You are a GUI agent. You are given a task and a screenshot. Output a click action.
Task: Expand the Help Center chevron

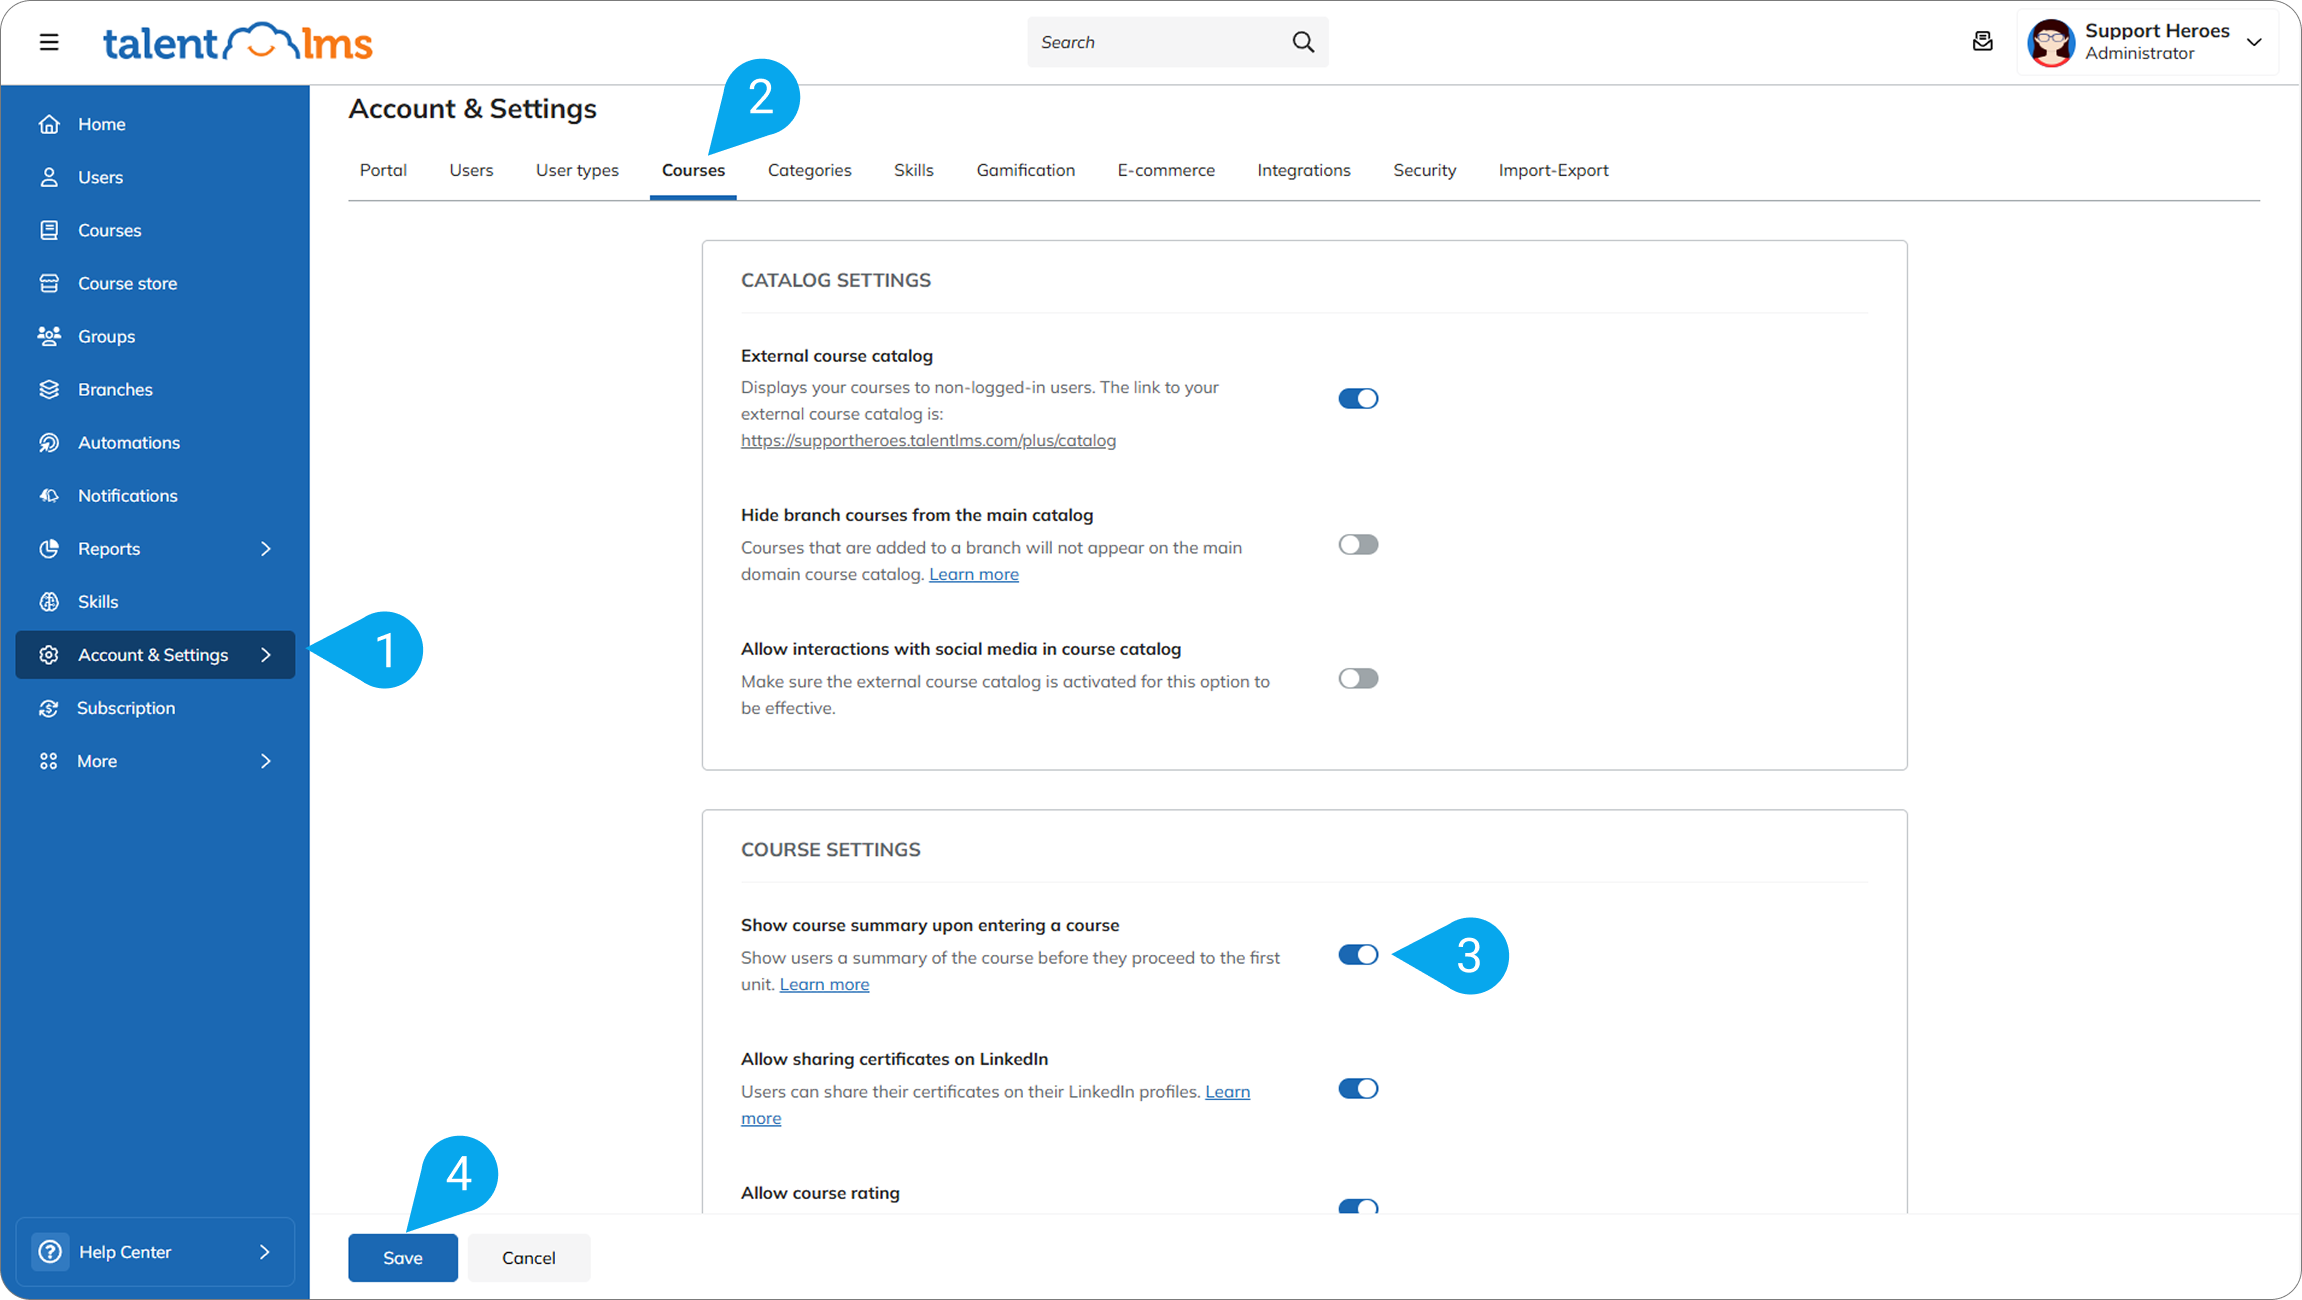coord(265,1251)
